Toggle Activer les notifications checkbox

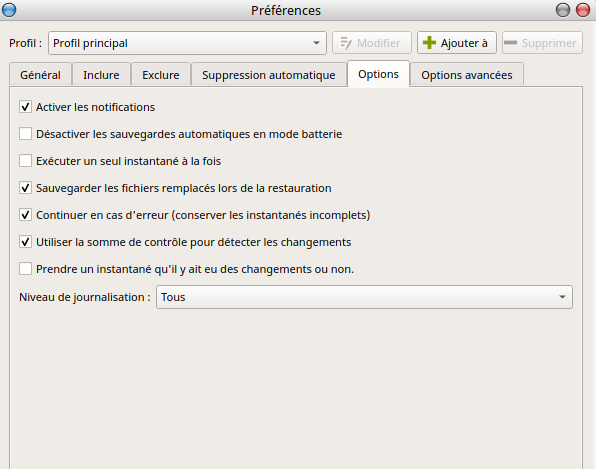click(25, 107)
